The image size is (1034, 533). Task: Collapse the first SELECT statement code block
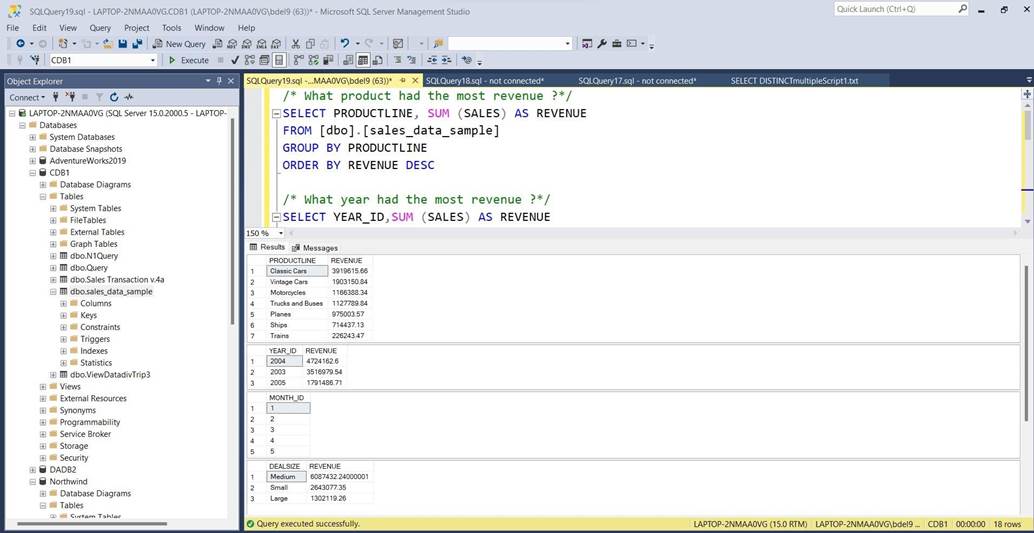click(x=275, y=114)
